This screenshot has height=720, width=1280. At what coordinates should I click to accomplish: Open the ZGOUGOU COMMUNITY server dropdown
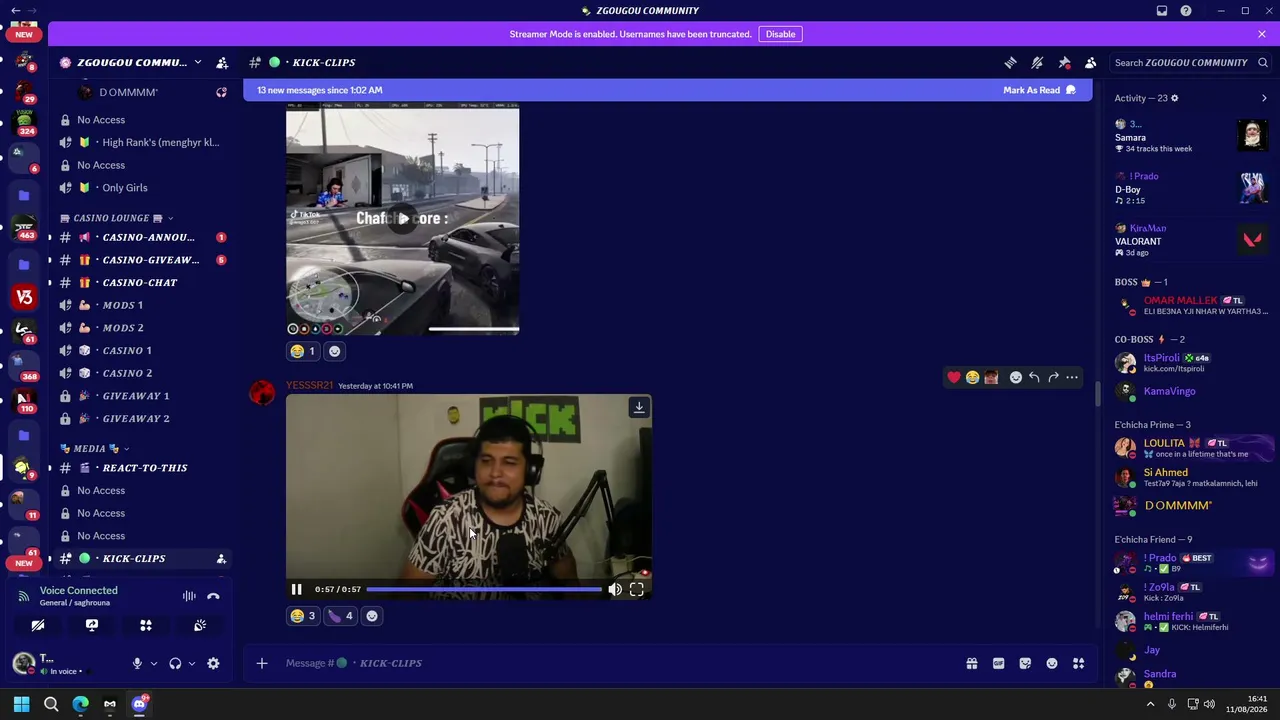pos(130,62)
